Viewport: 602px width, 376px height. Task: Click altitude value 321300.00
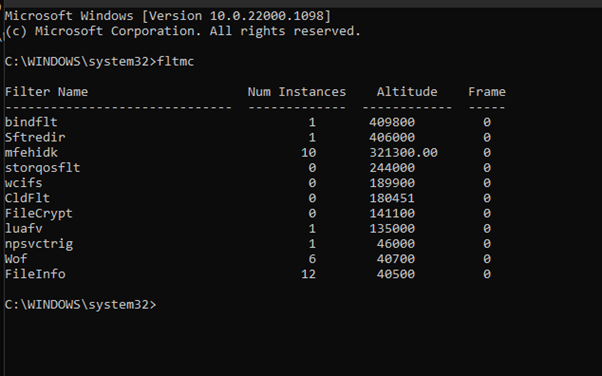click(x=404, y=152)
